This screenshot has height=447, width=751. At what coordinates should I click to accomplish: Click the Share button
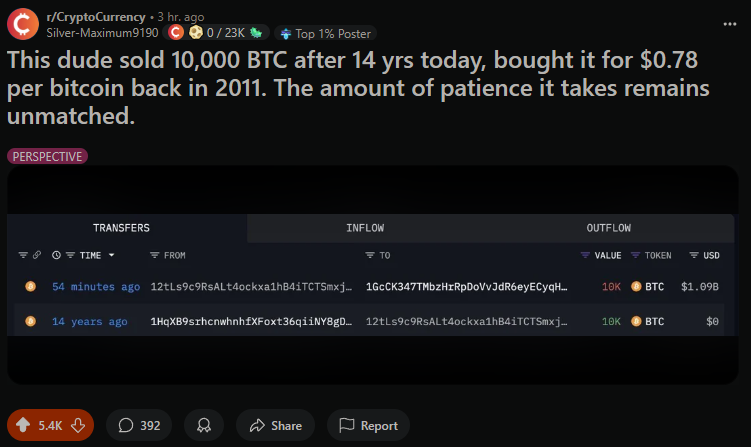pyautogui.click(x=275, y=425)
